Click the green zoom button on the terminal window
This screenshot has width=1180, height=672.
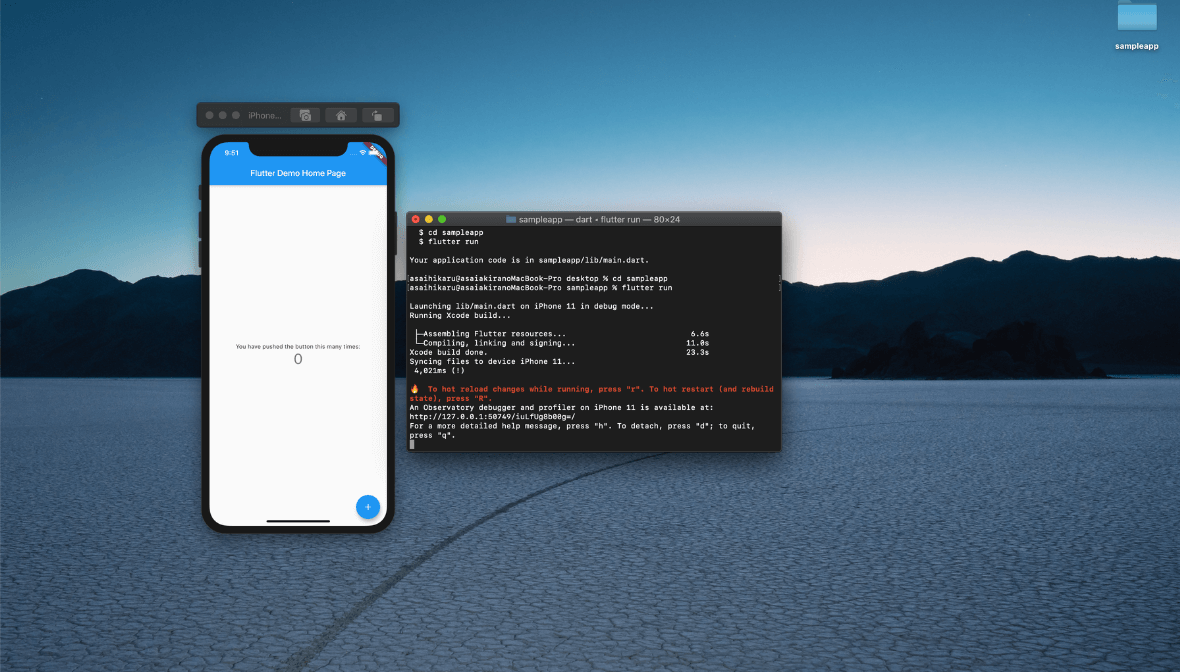[x=443, y=219]
